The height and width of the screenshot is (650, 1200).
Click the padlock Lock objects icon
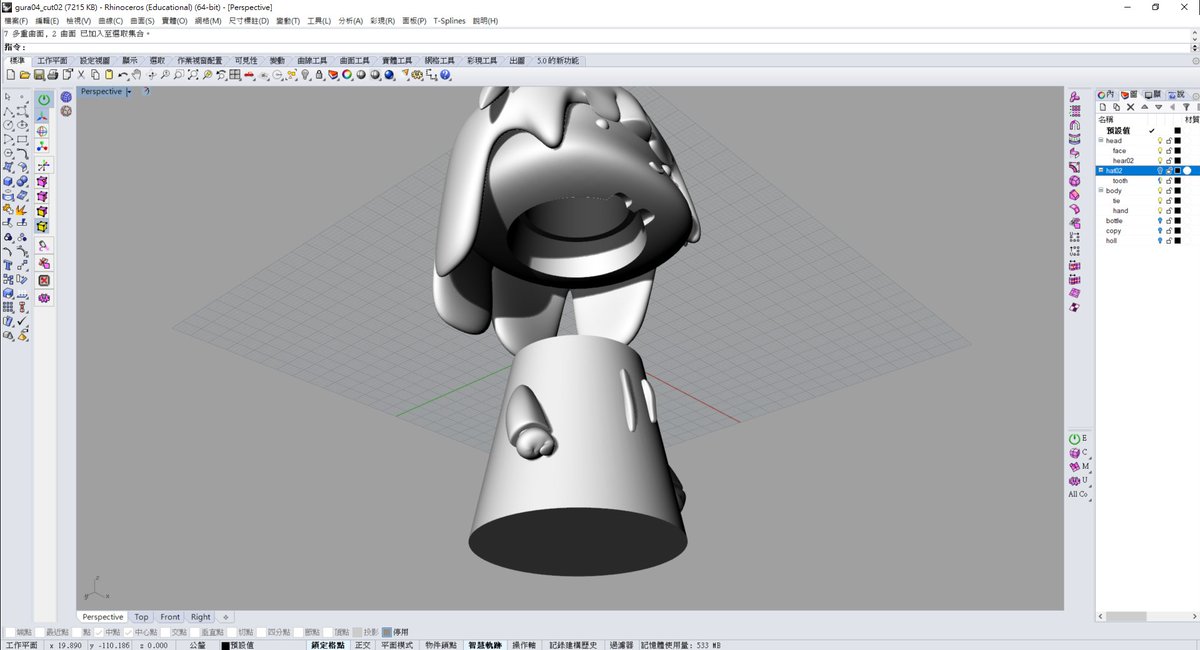pyautogui.click(x=319, y=75)
